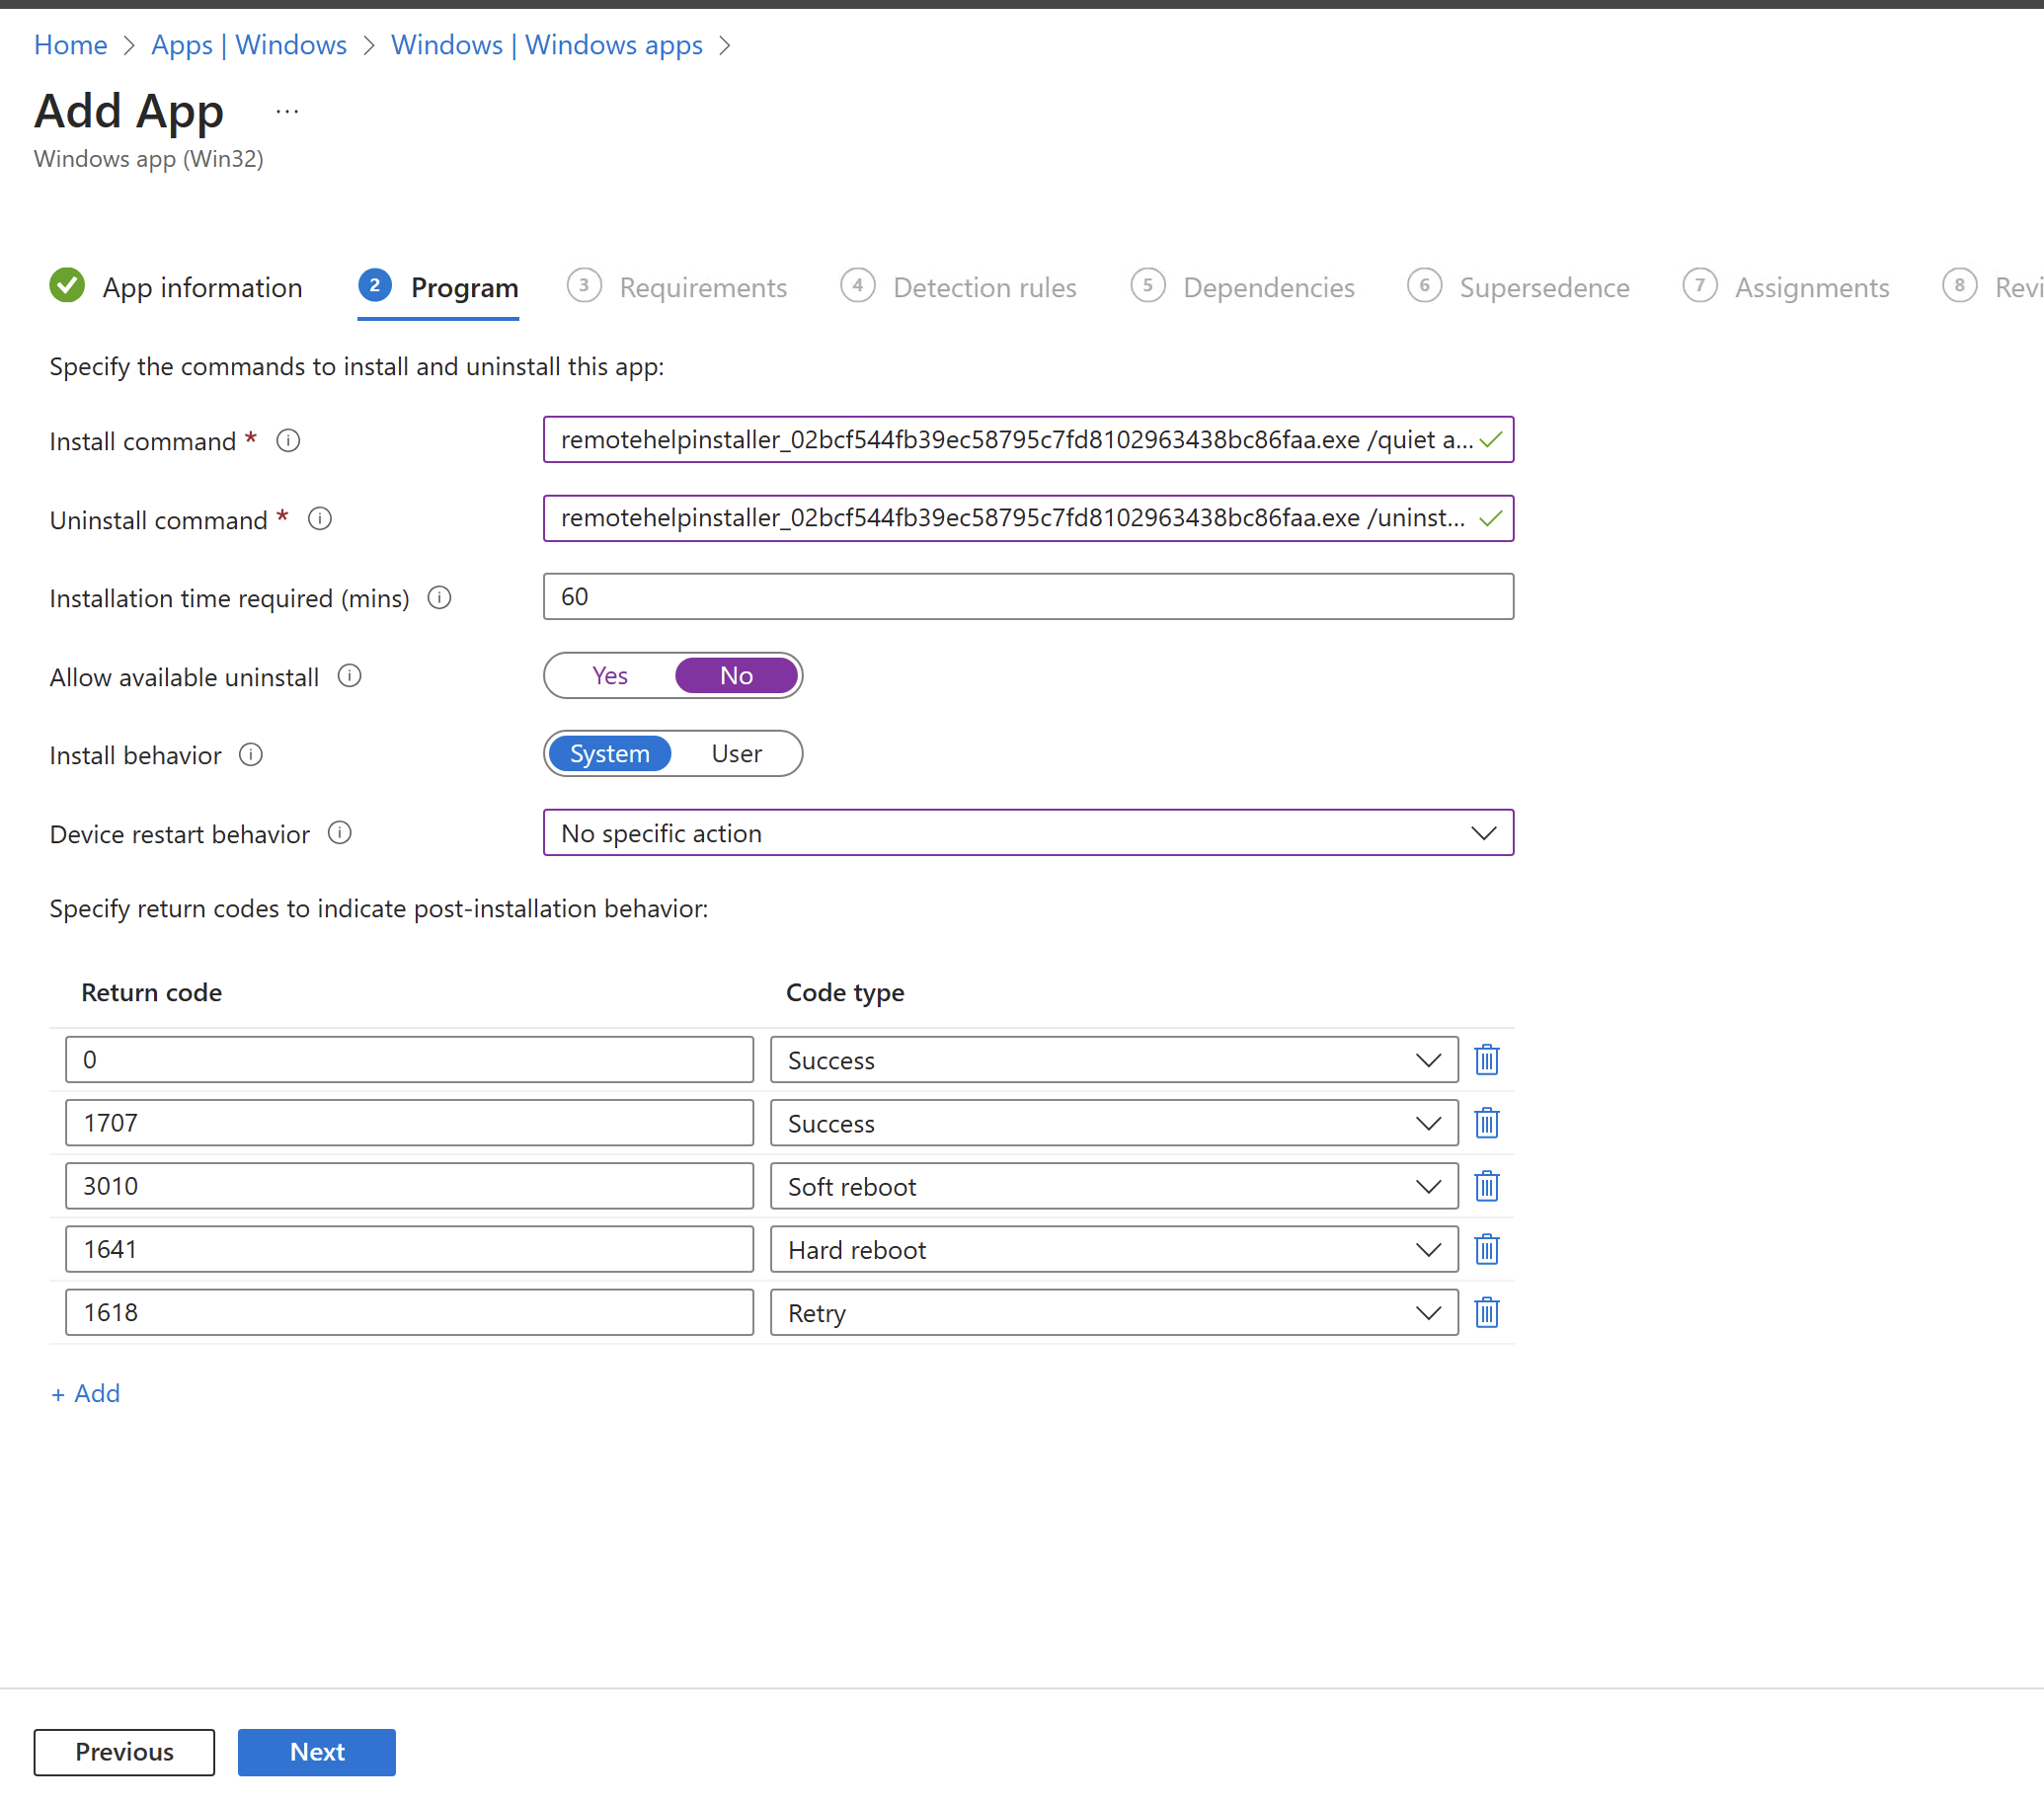Click the Add new return code link

87,1390
